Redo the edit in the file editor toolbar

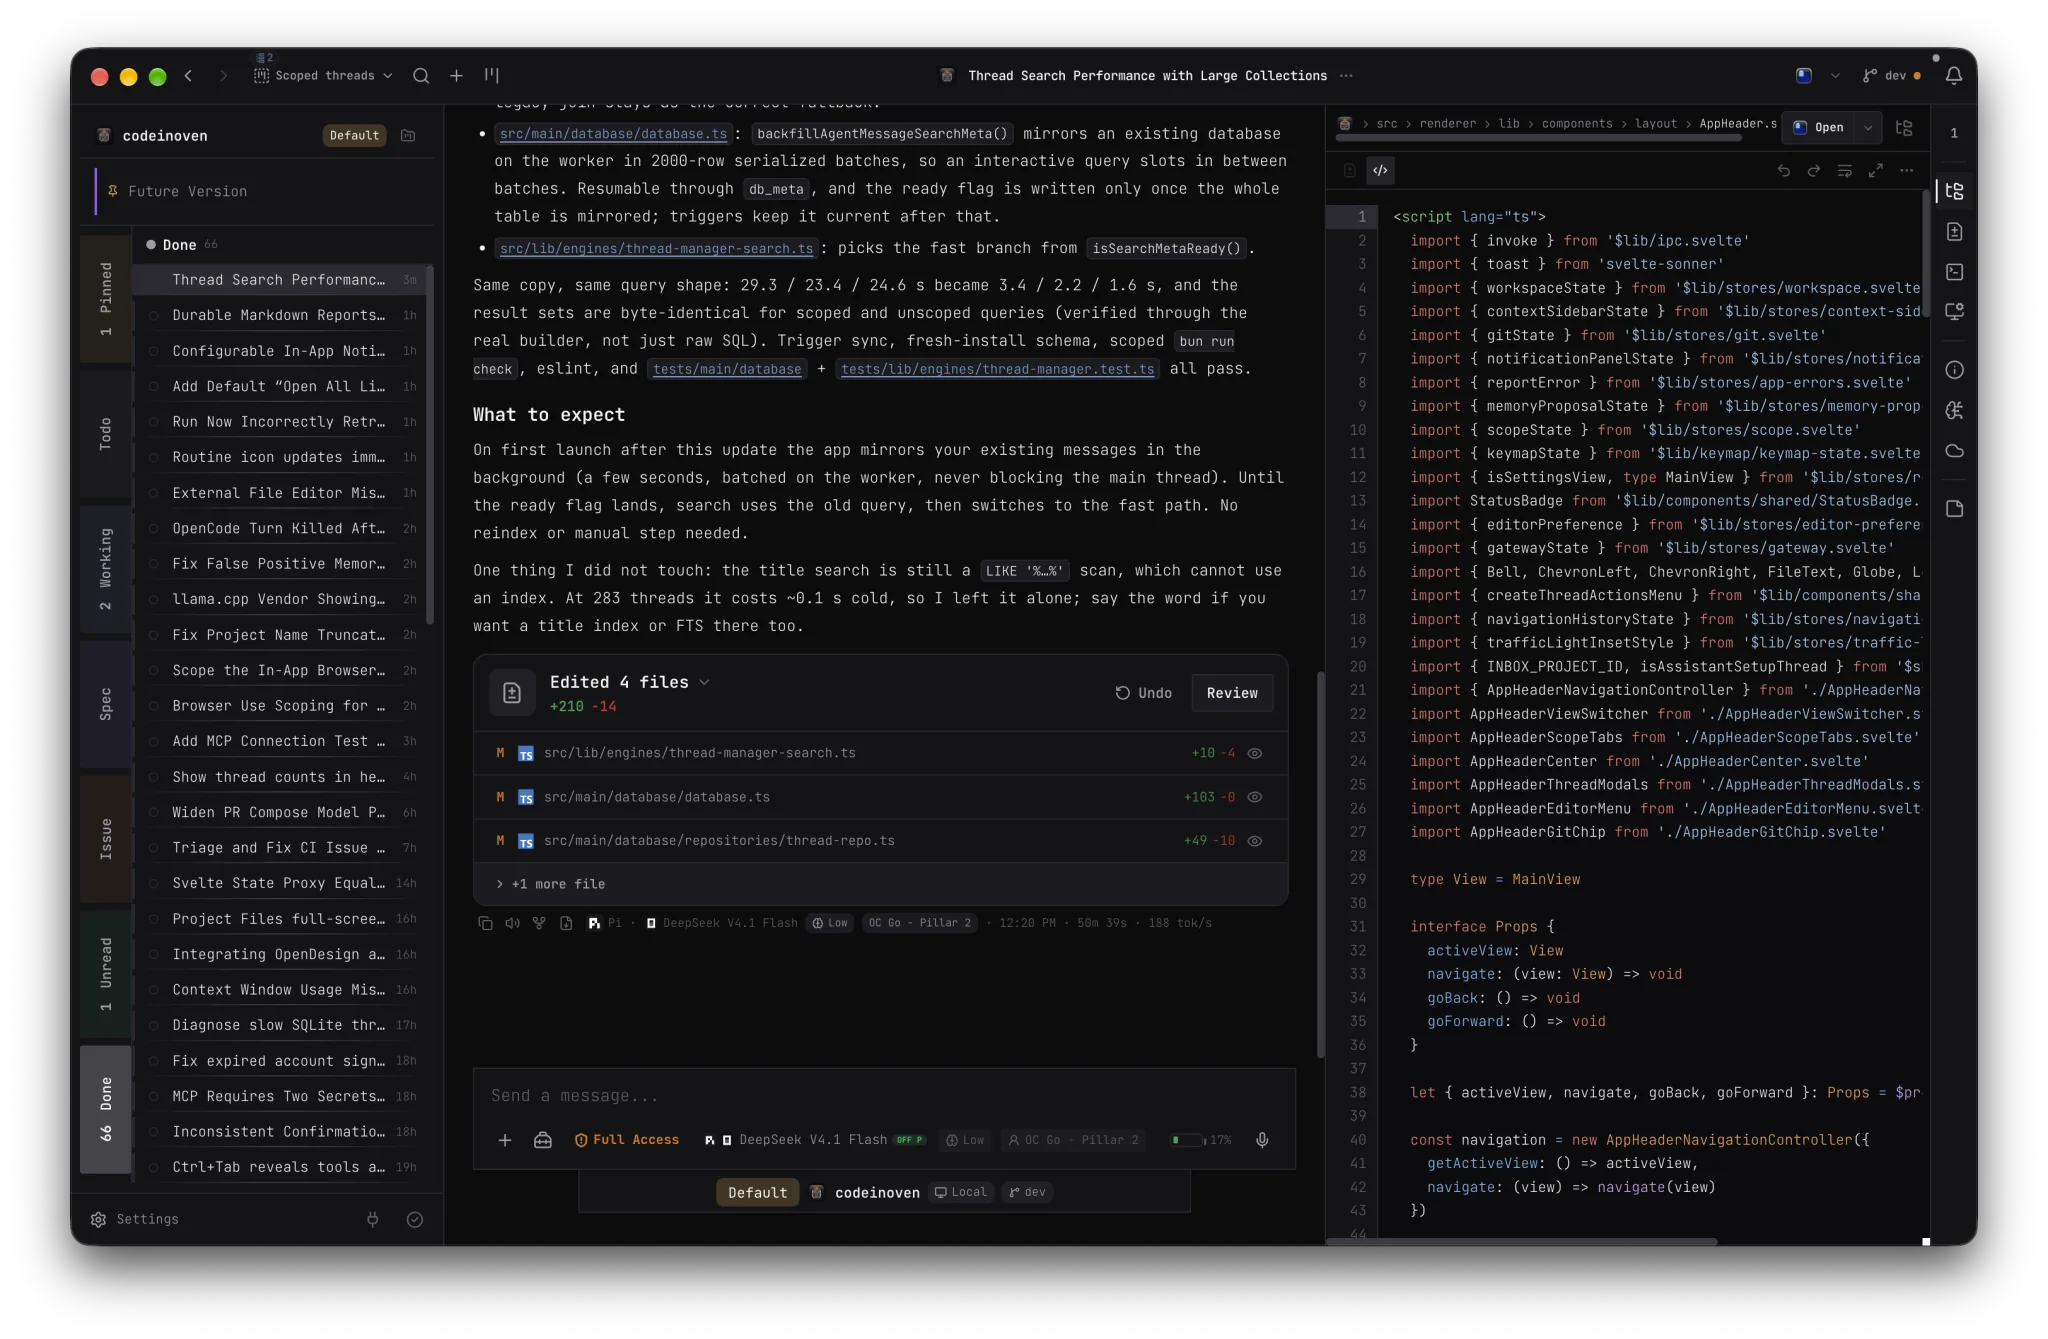pos(1813,171)
